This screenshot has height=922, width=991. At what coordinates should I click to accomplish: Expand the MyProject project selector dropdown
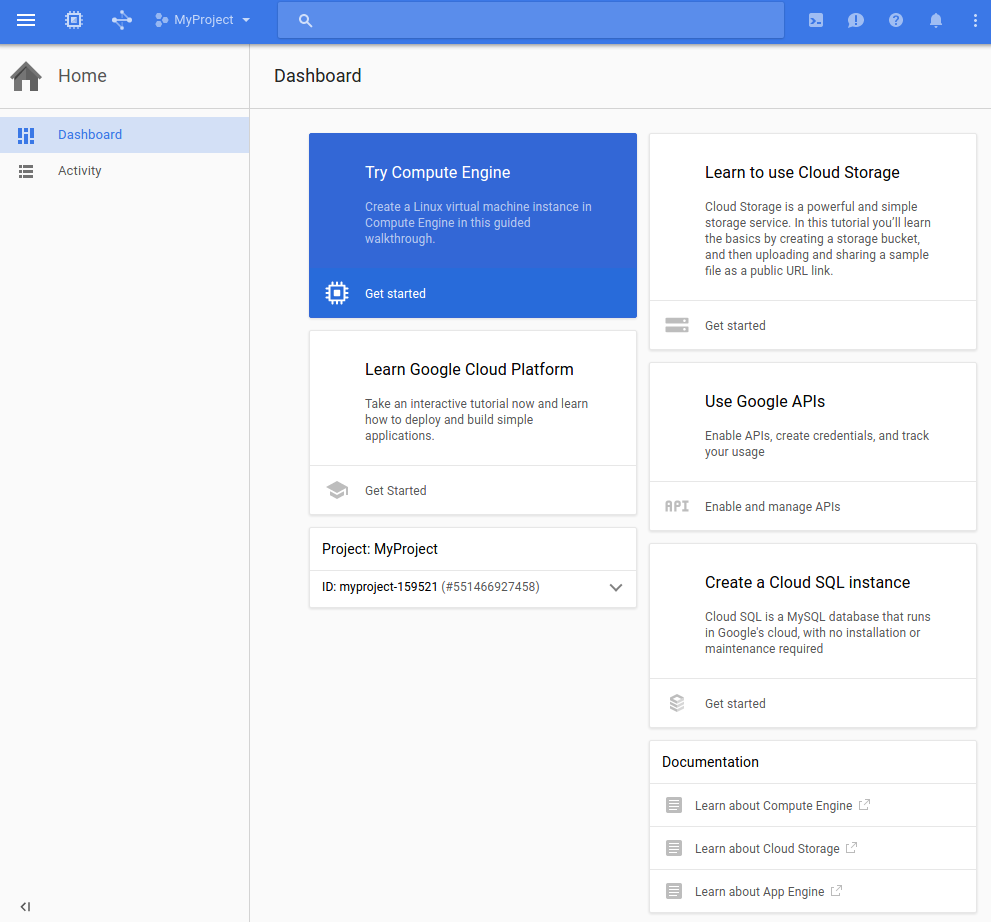203,20
